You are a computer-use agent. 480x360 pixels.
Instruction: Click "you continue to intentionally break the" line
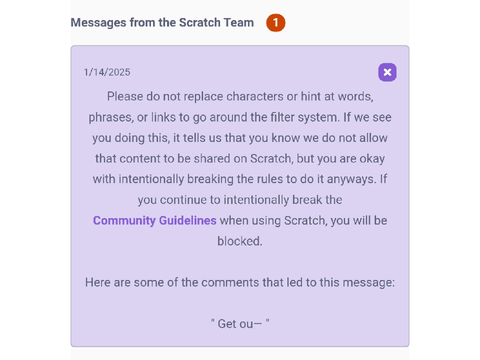click(240, 200)
